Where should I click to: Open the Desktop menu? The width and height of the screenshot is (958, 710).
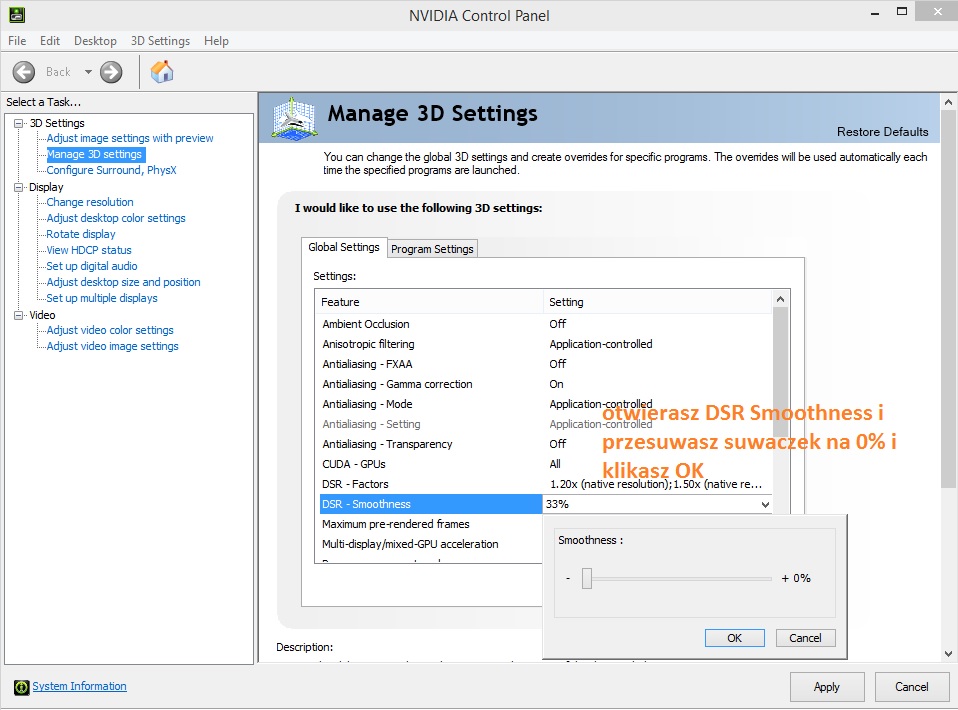click(95, 41)
